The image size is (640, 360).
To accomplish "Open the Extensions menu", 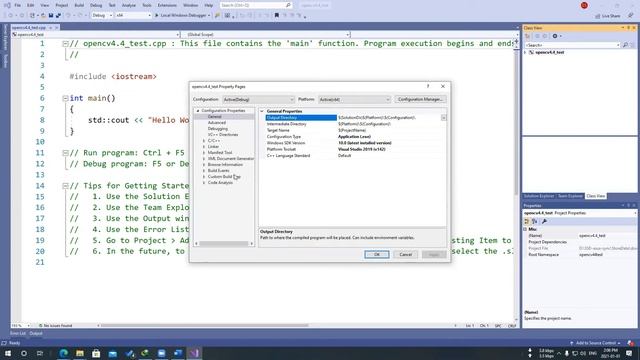I will [167, 5].
